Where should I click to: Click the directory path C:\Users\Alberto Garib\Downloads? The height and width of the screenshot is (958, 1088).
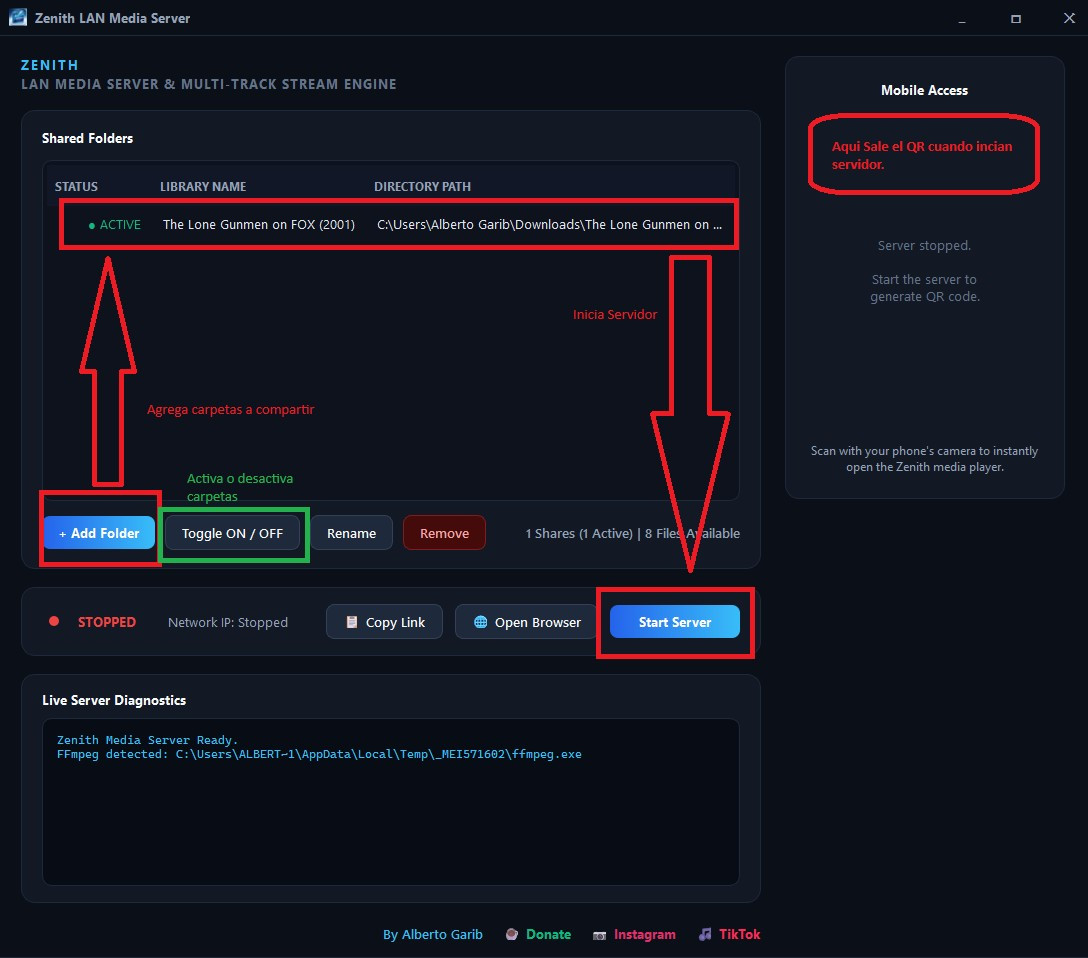[x=549, y=225]
